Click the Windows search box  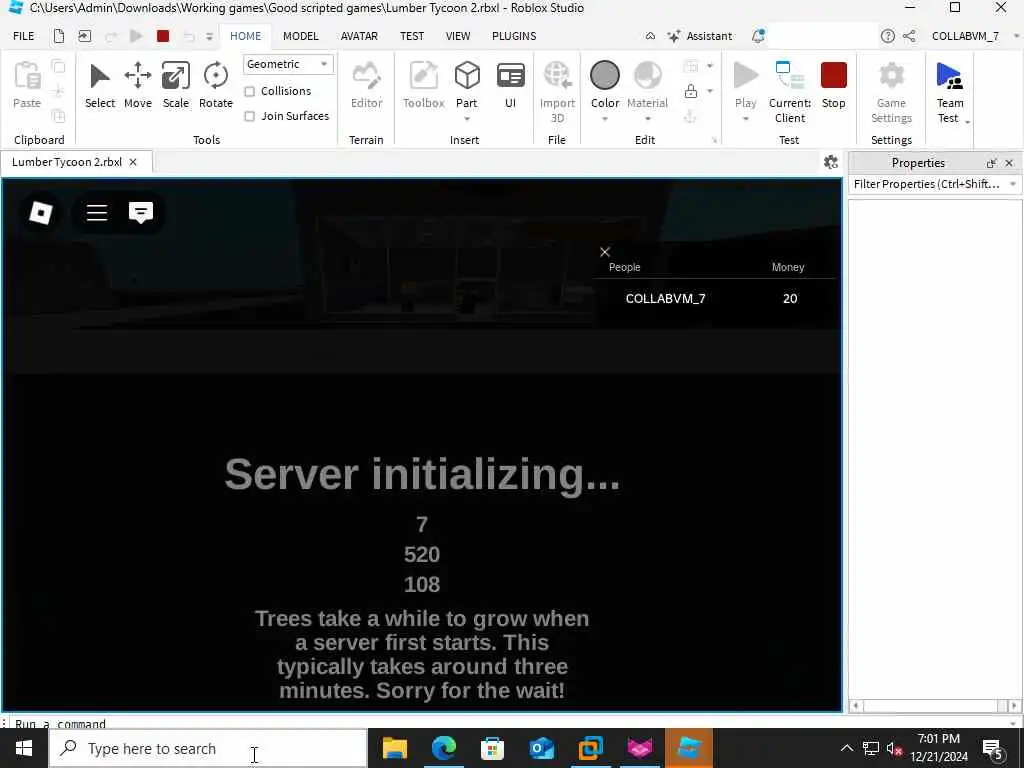coord(208,748)
